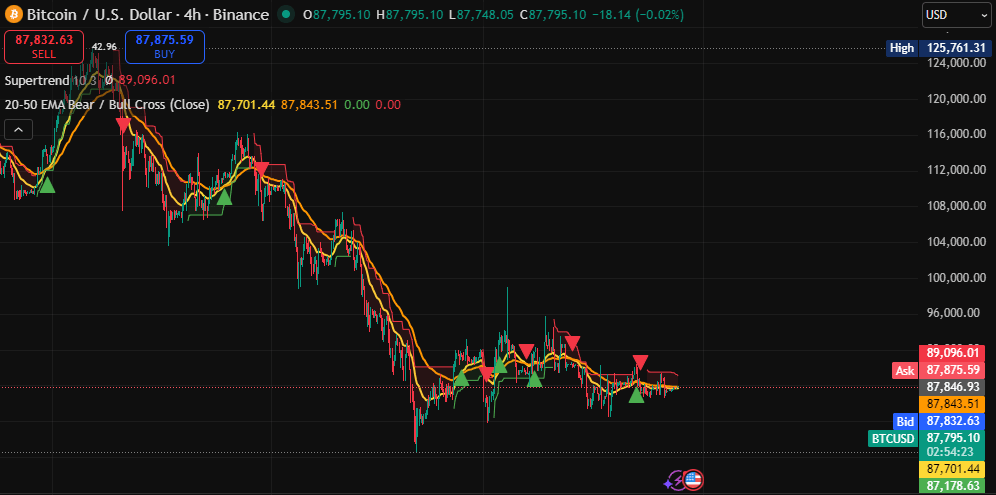Click the green market status dot
996x495 pixels.
(x=287, y=15)
